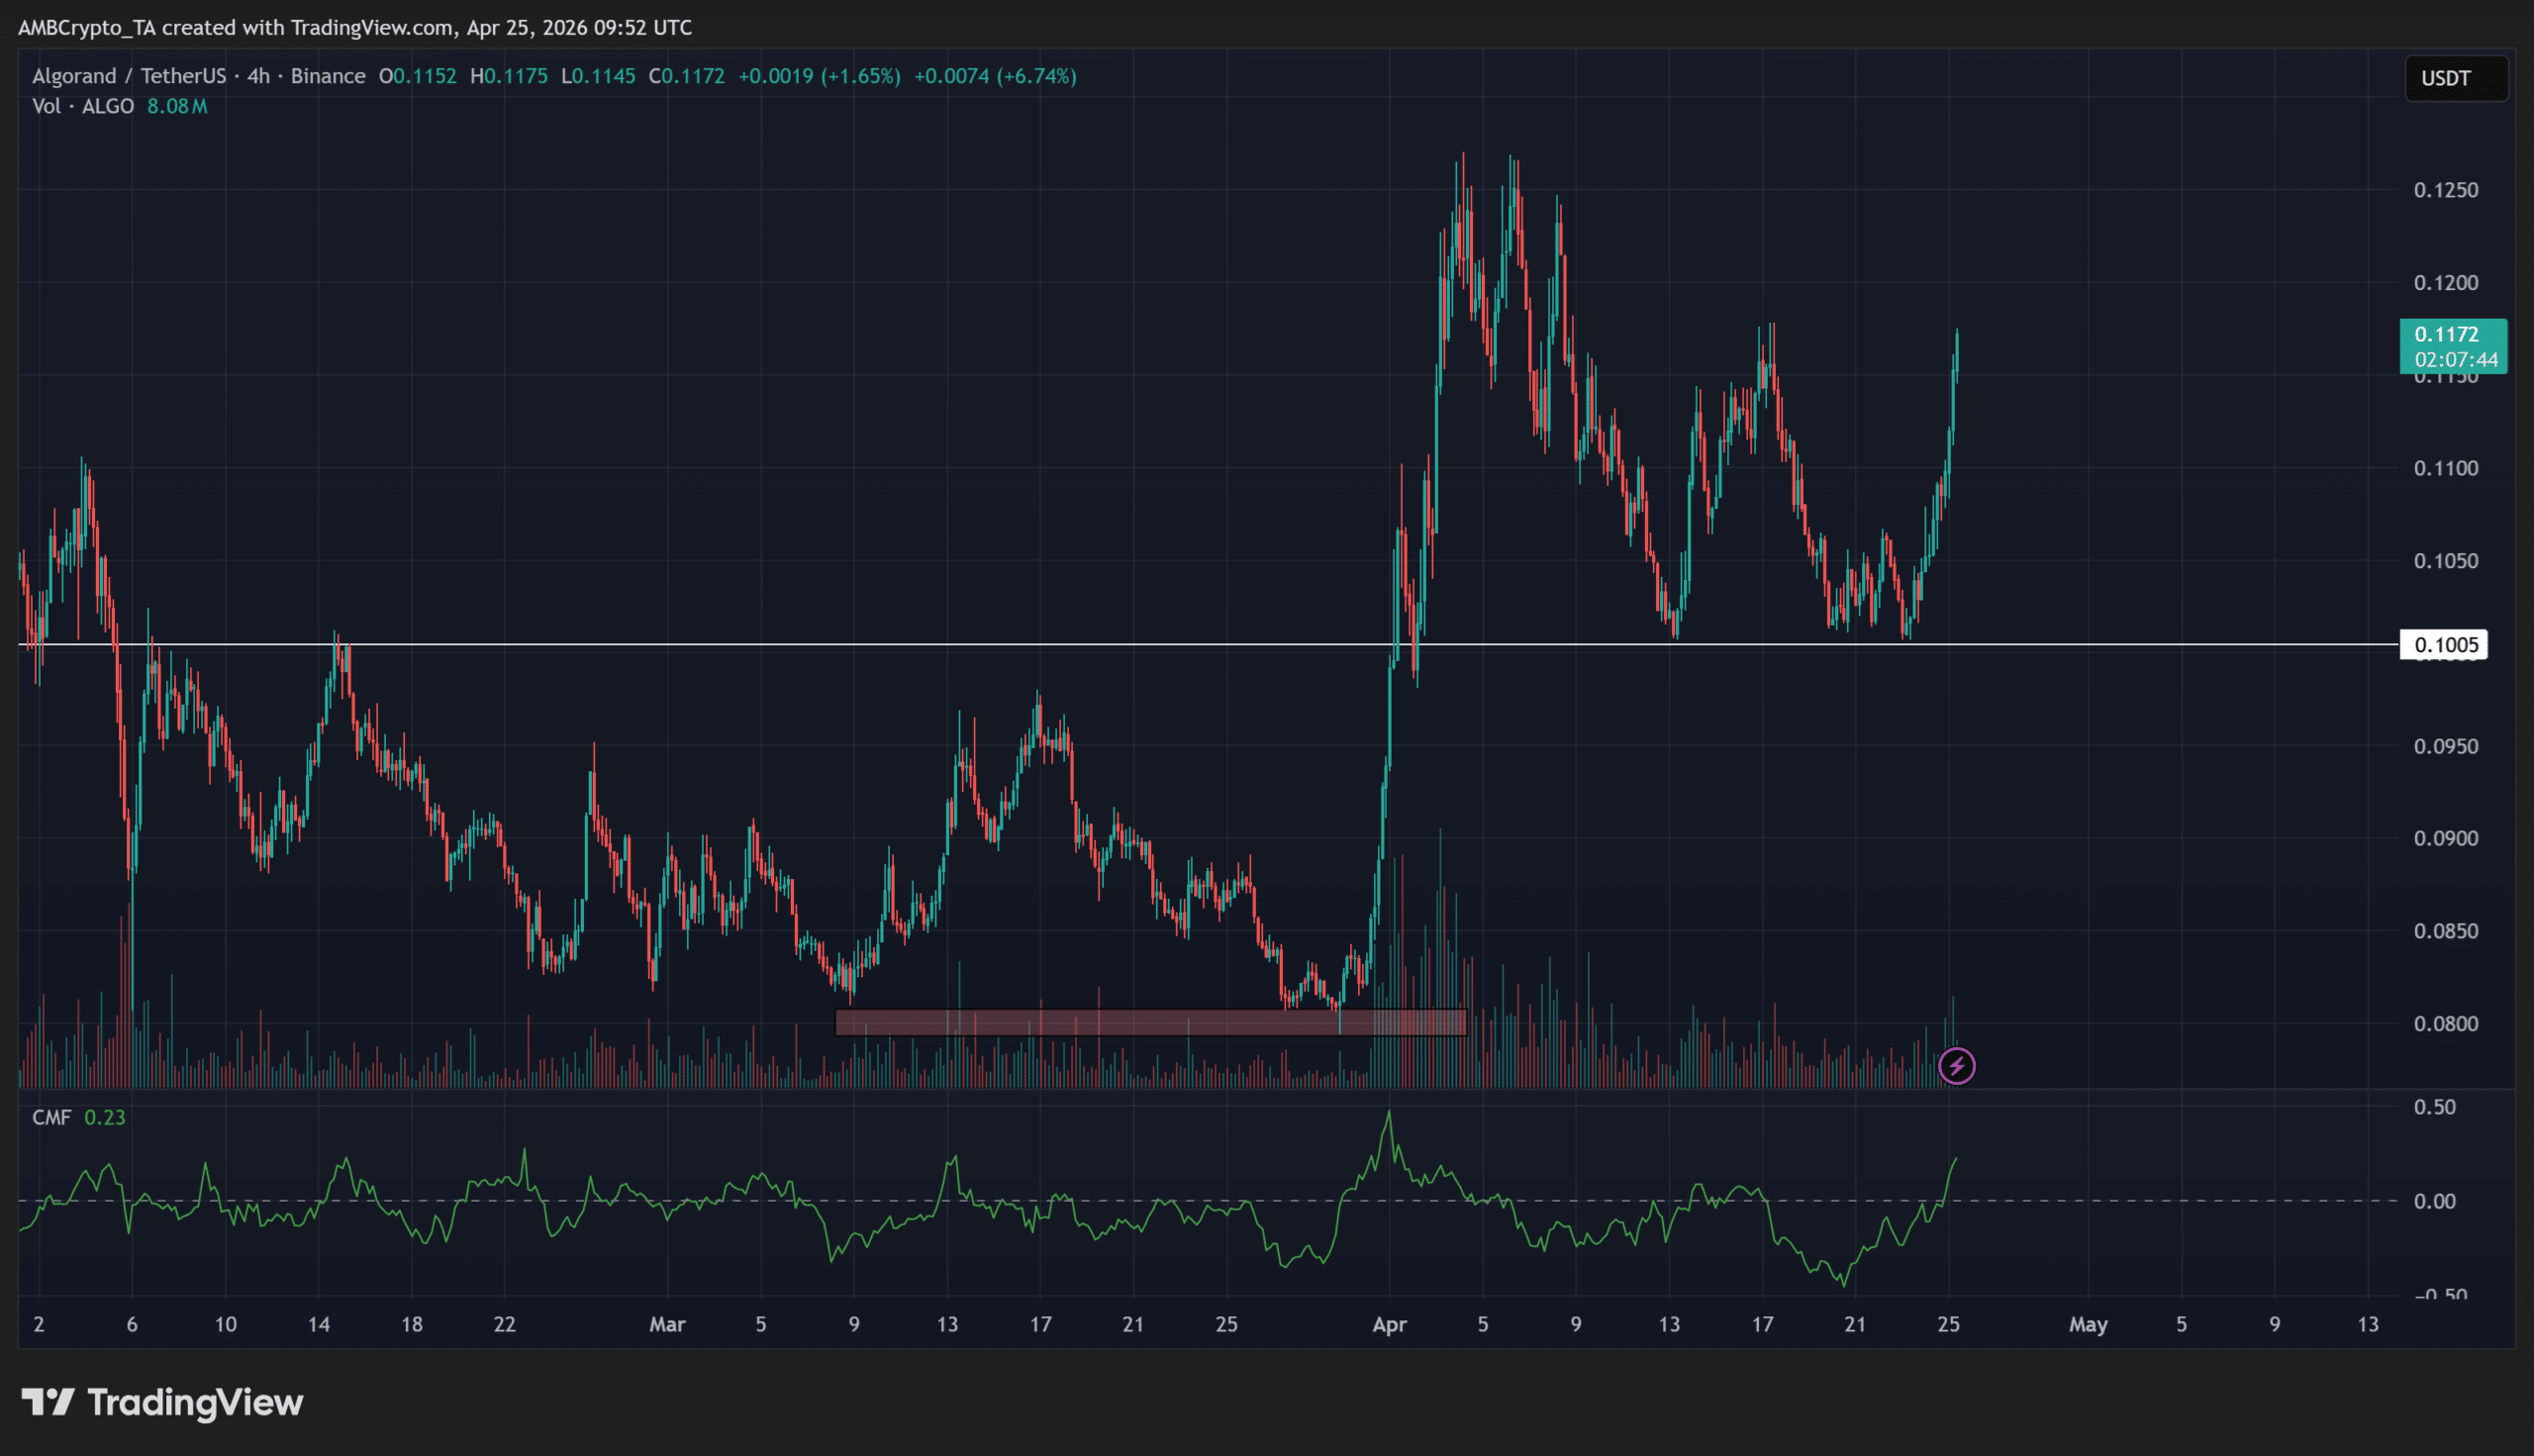
Task: Click the Apr label on the time axis
Action: coord(1391,1323)
